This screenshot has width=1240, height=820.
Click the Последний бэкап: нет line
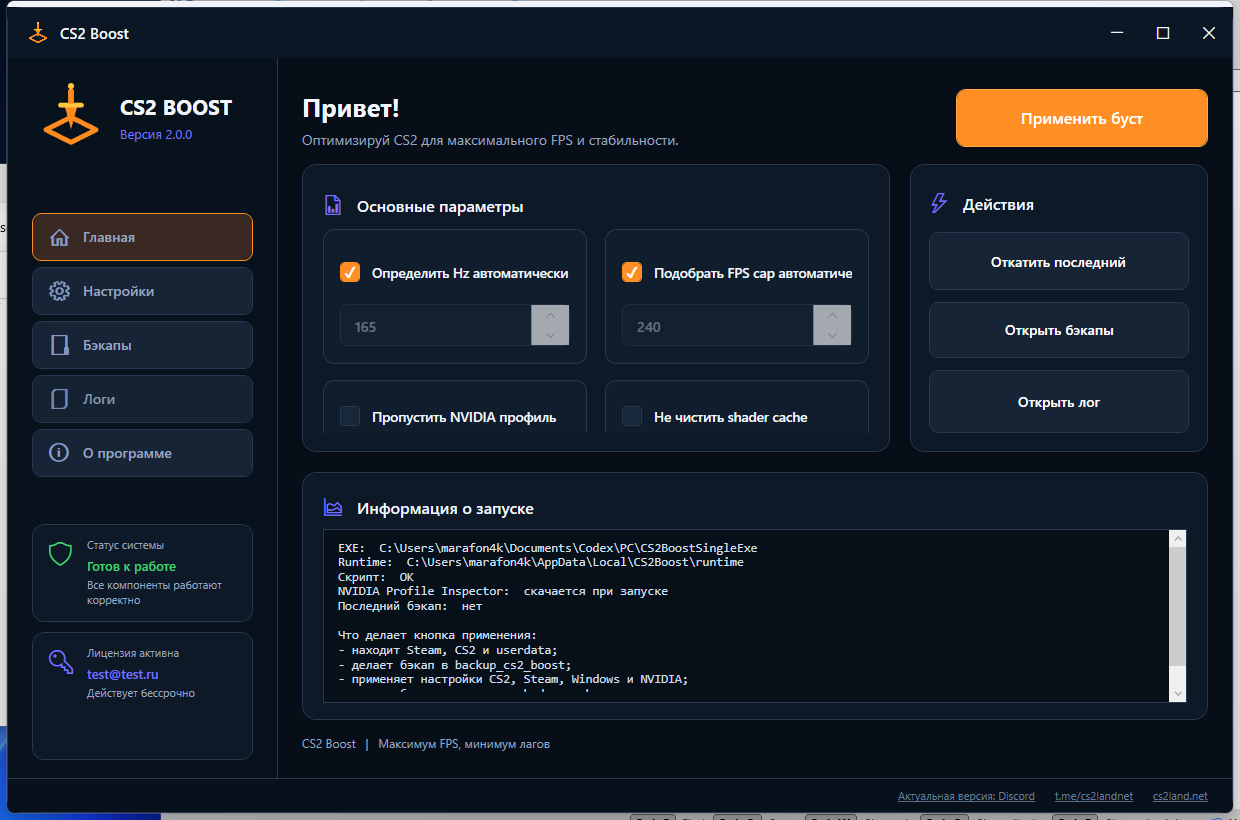pyautogui.click(x=410, y=606)
